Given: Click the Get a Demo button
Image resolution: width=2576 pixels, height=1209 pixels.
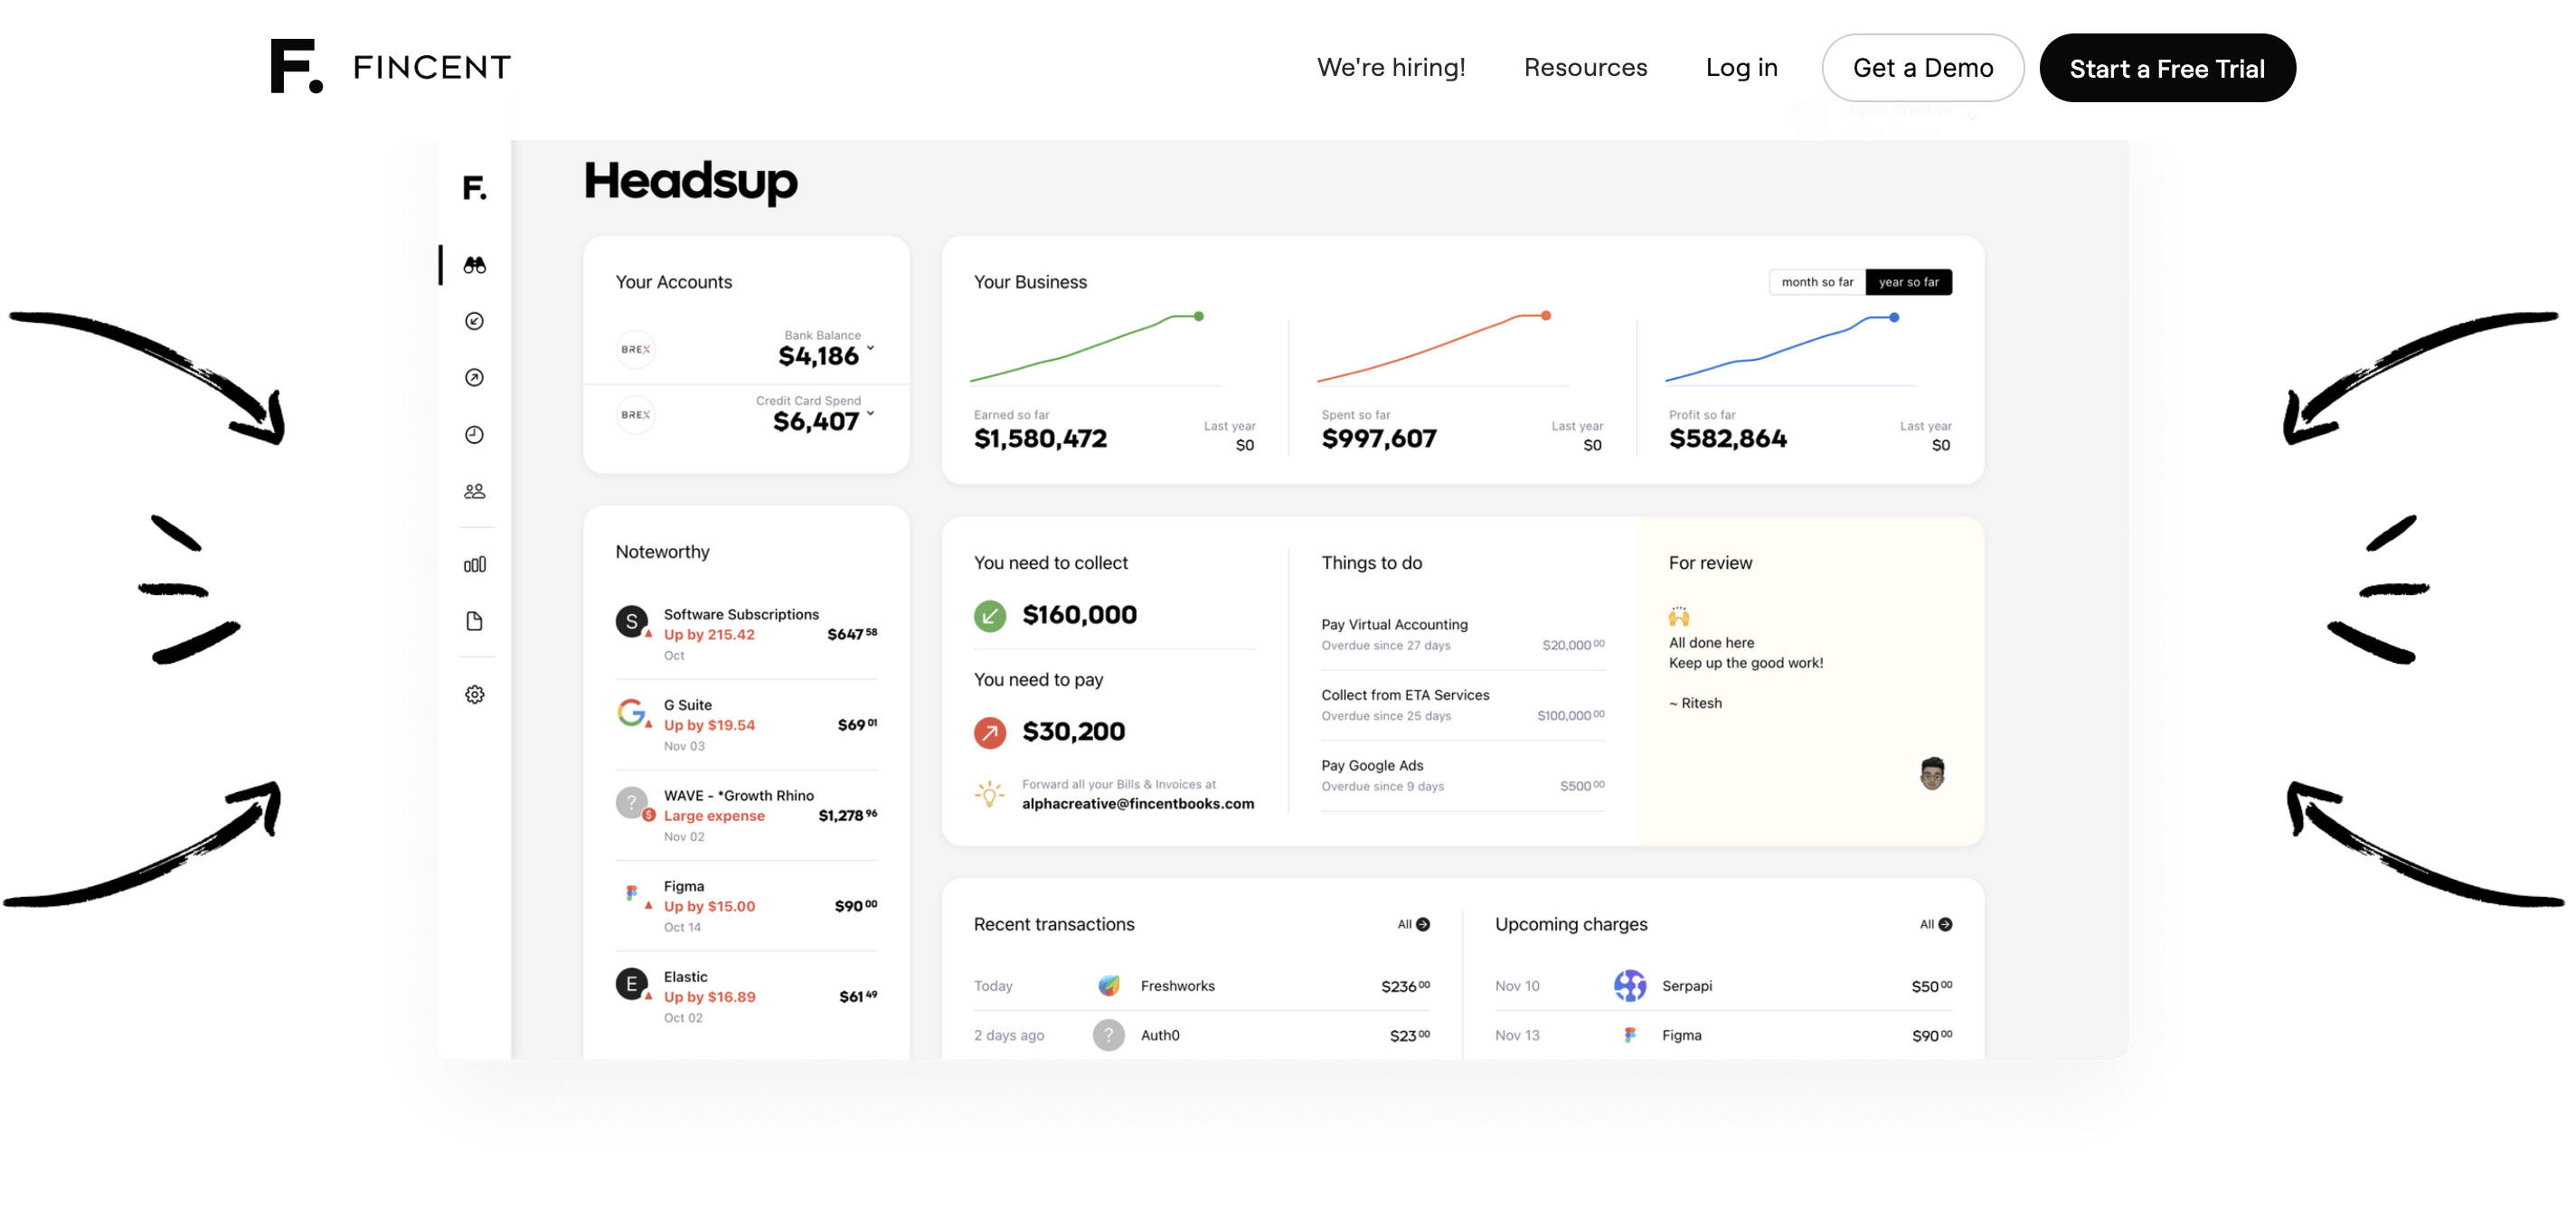Looking at the screenshot, I should point(1921,67).
